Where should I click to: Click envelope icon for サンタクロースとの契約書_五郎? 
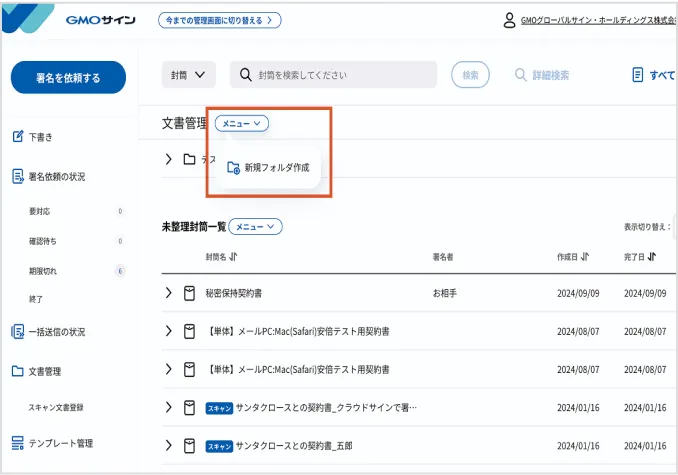[x=189, y=446]
